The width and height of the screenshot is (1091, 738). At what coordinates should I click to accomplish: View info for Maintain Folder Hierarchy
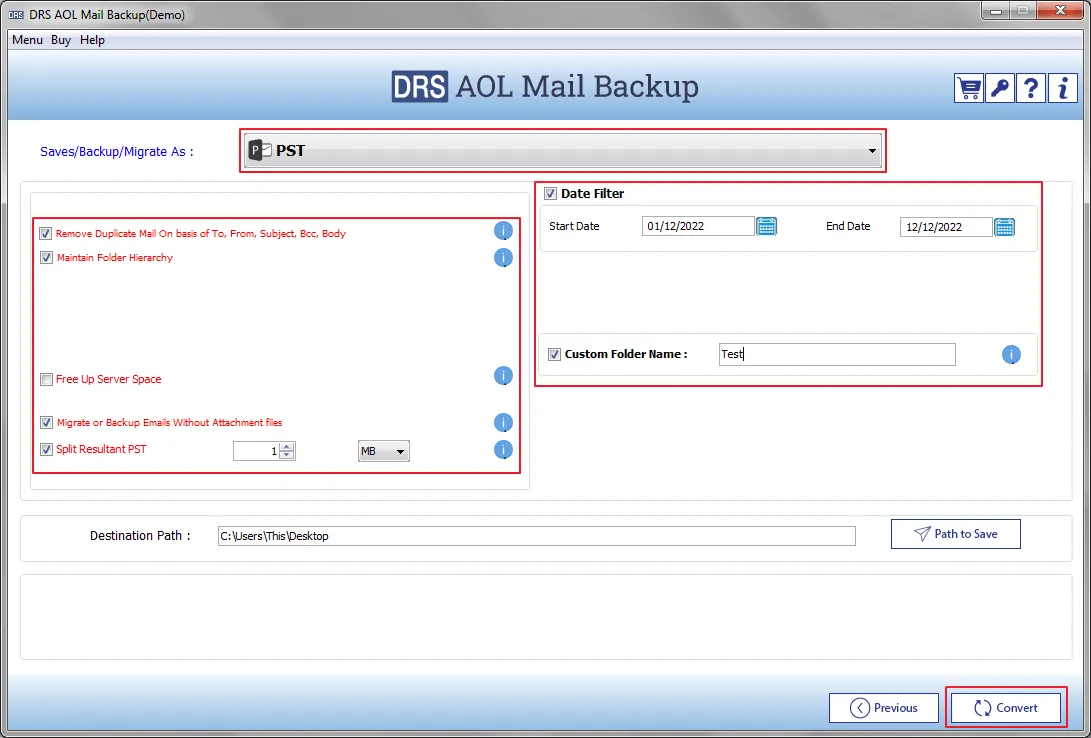[503, 258]
